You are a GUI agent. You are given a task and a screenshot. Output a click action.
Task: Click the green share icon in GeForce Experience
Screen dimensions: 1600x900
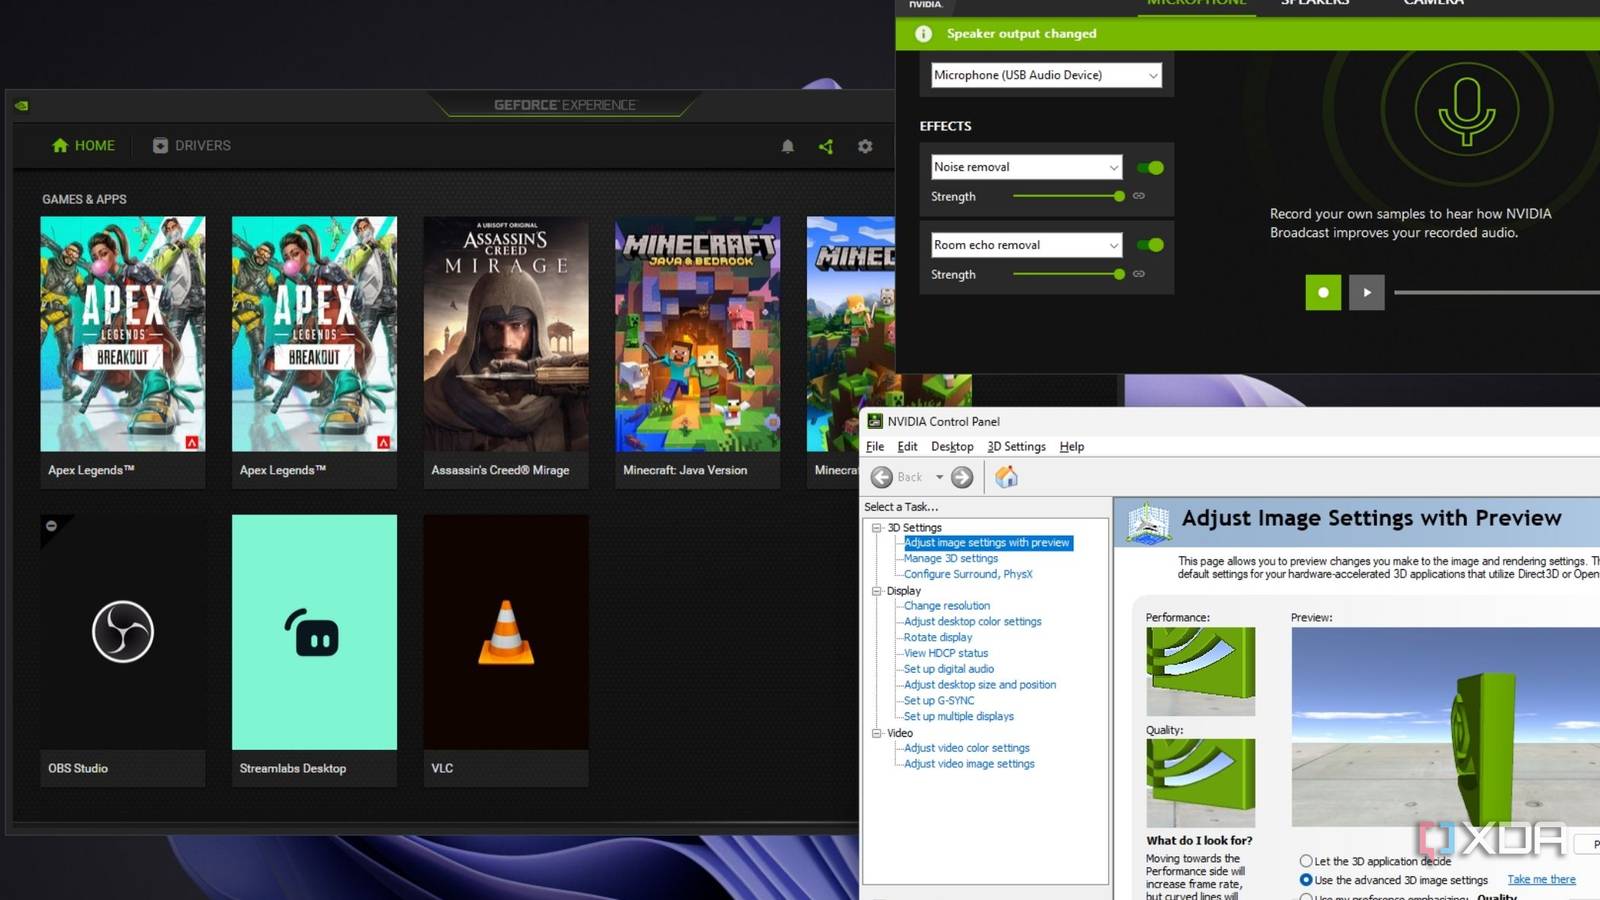pyautogui.click(x=825, y=146)
